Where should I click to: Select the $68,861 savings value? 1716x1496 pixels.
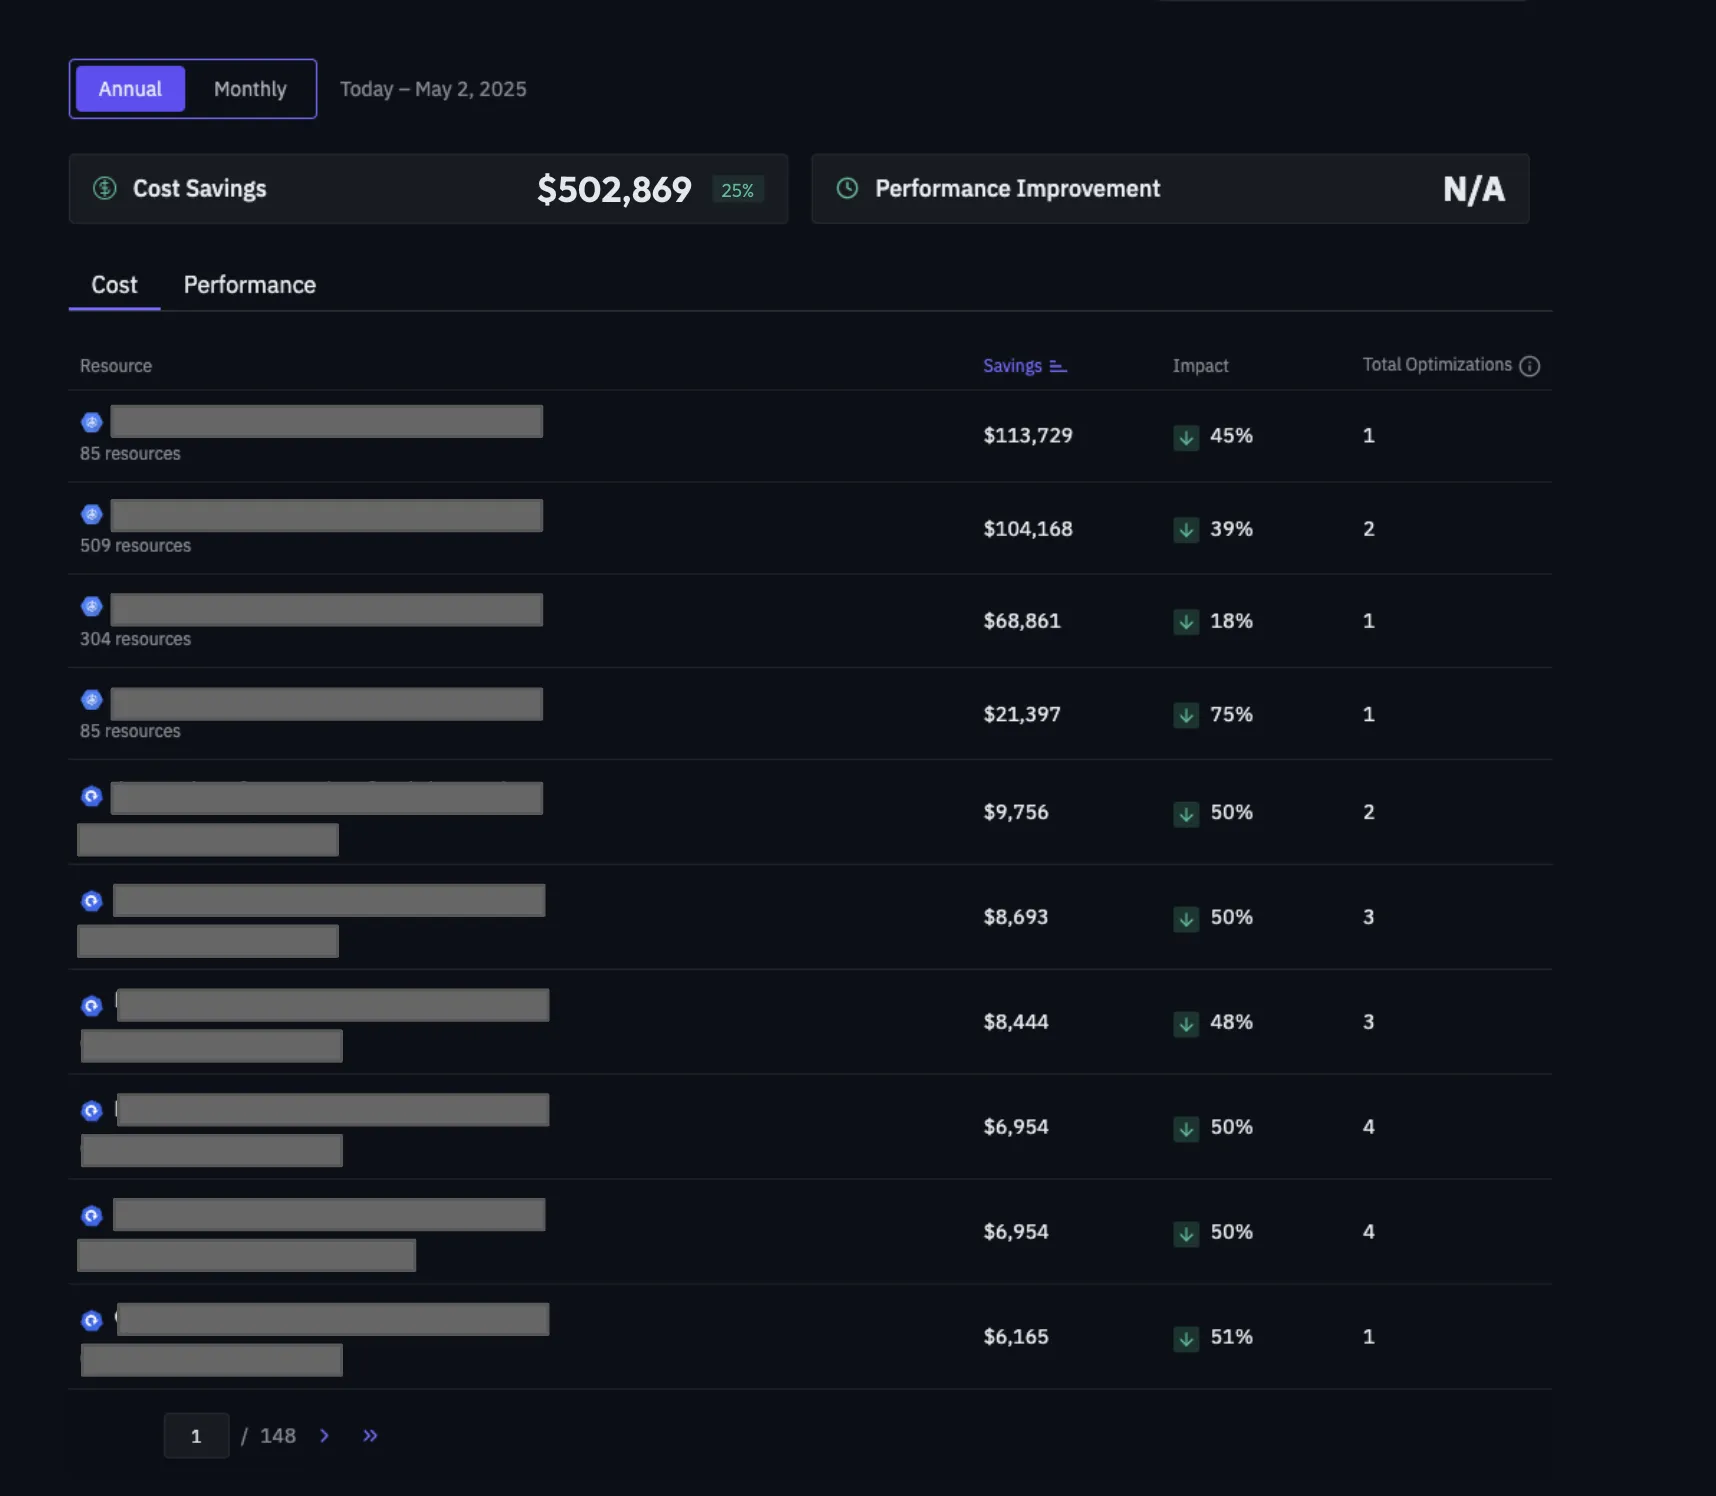pyautogui.click(x=1022, y=621)
